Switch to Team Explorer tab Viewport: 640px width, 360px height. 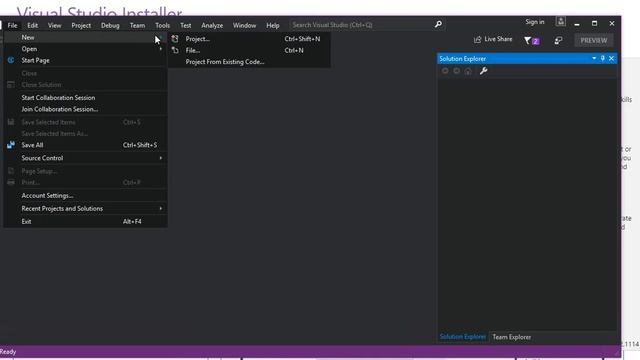click(511, 337)
